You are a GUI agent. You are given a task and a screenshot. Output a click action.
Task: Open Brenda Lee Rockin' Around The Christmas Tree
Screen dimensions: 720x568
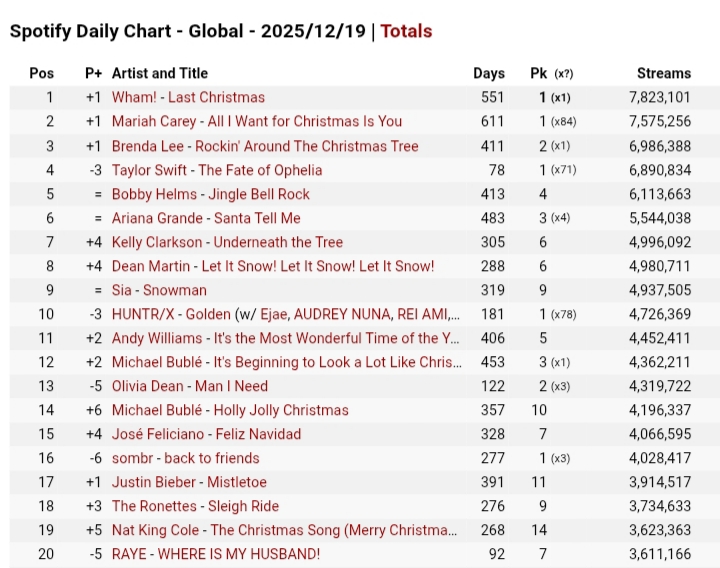(x=264, y=146)
